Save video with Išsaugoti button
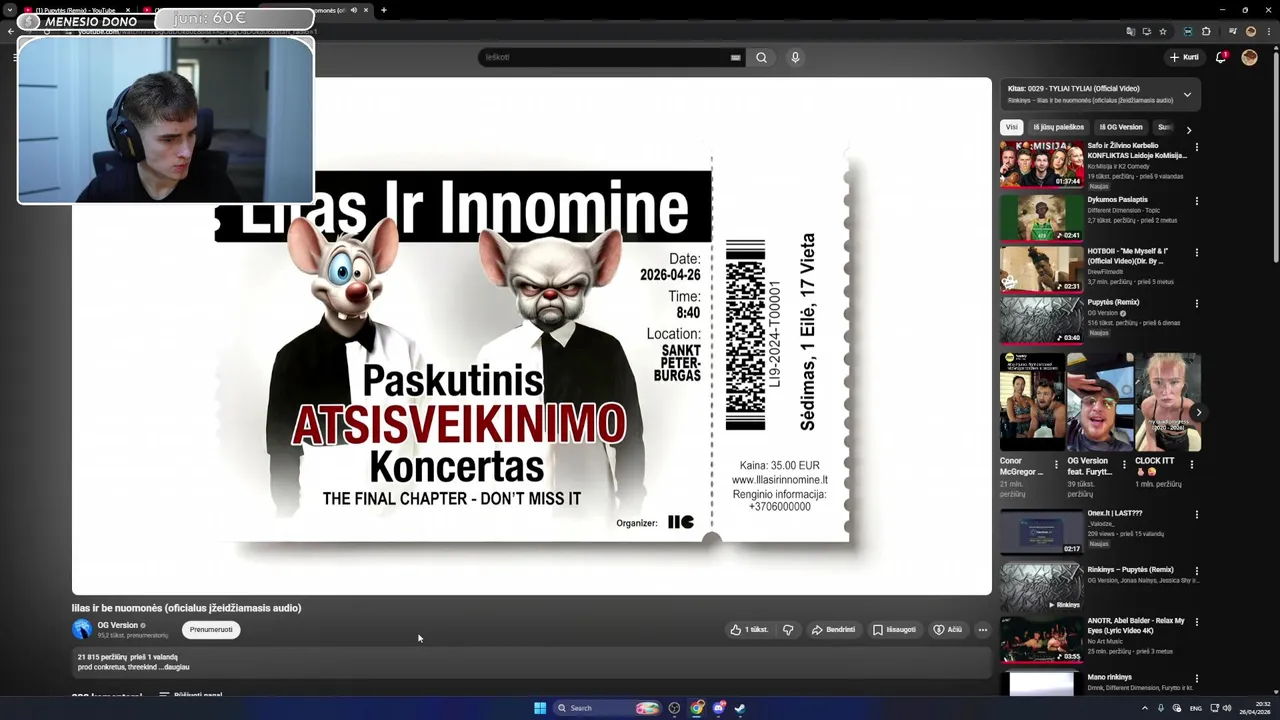The image size is (1280, 720). click(894, 630)
